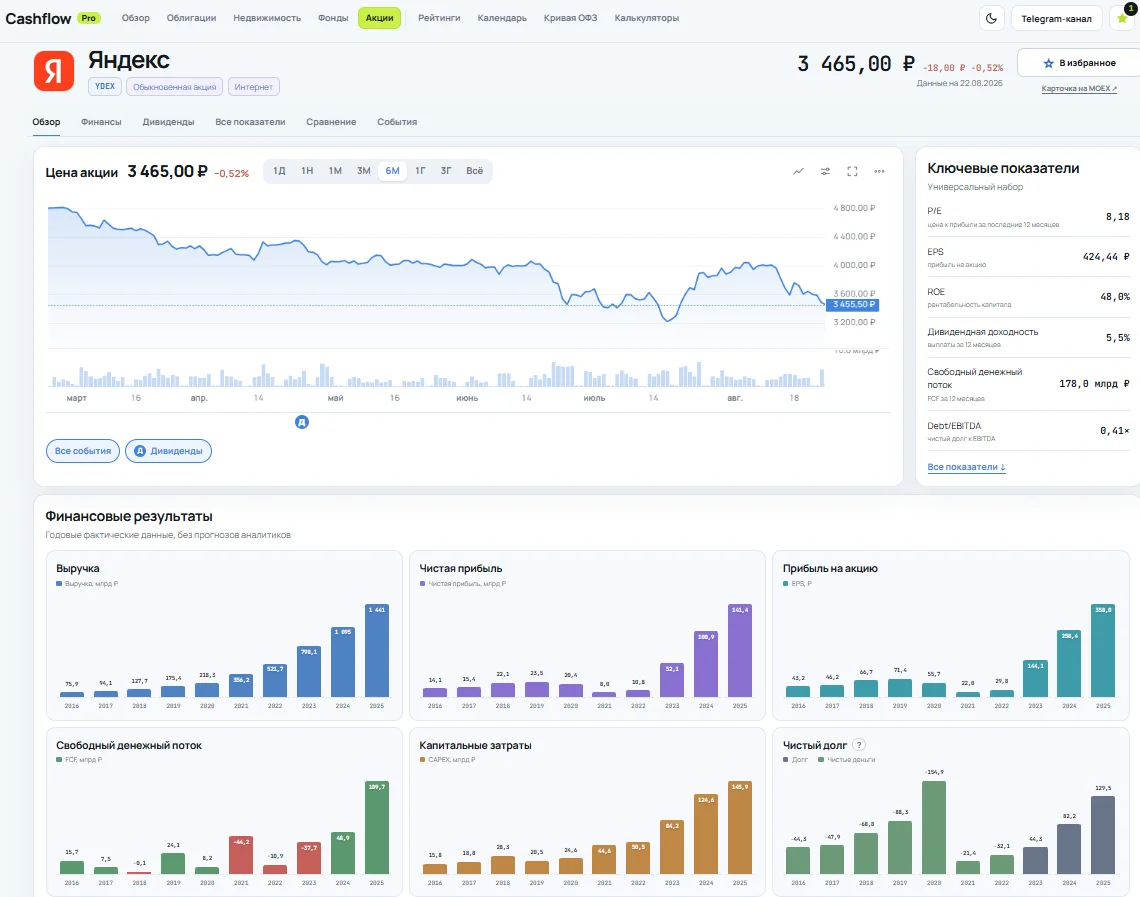Toggle the Дивиденды events filter

[x=169, y=451]
